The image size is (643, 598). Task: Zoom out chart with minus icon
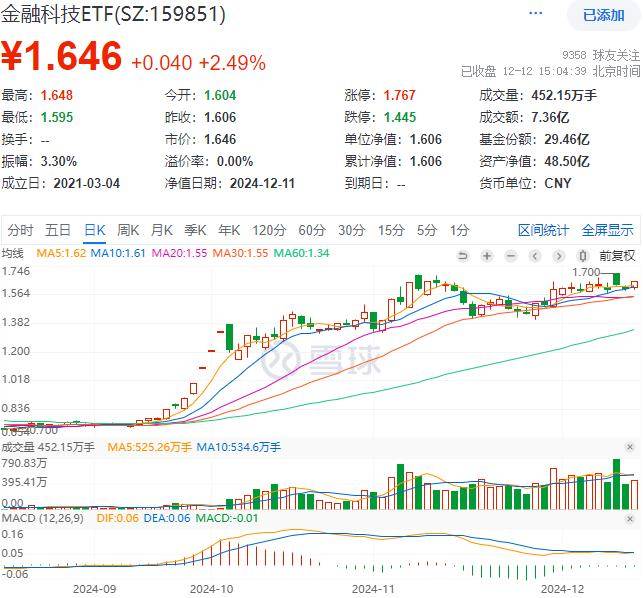click(511, 256)
